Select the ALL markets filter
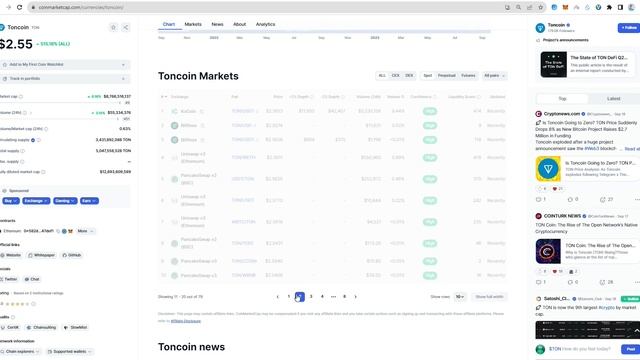 [x=382, y=76]
